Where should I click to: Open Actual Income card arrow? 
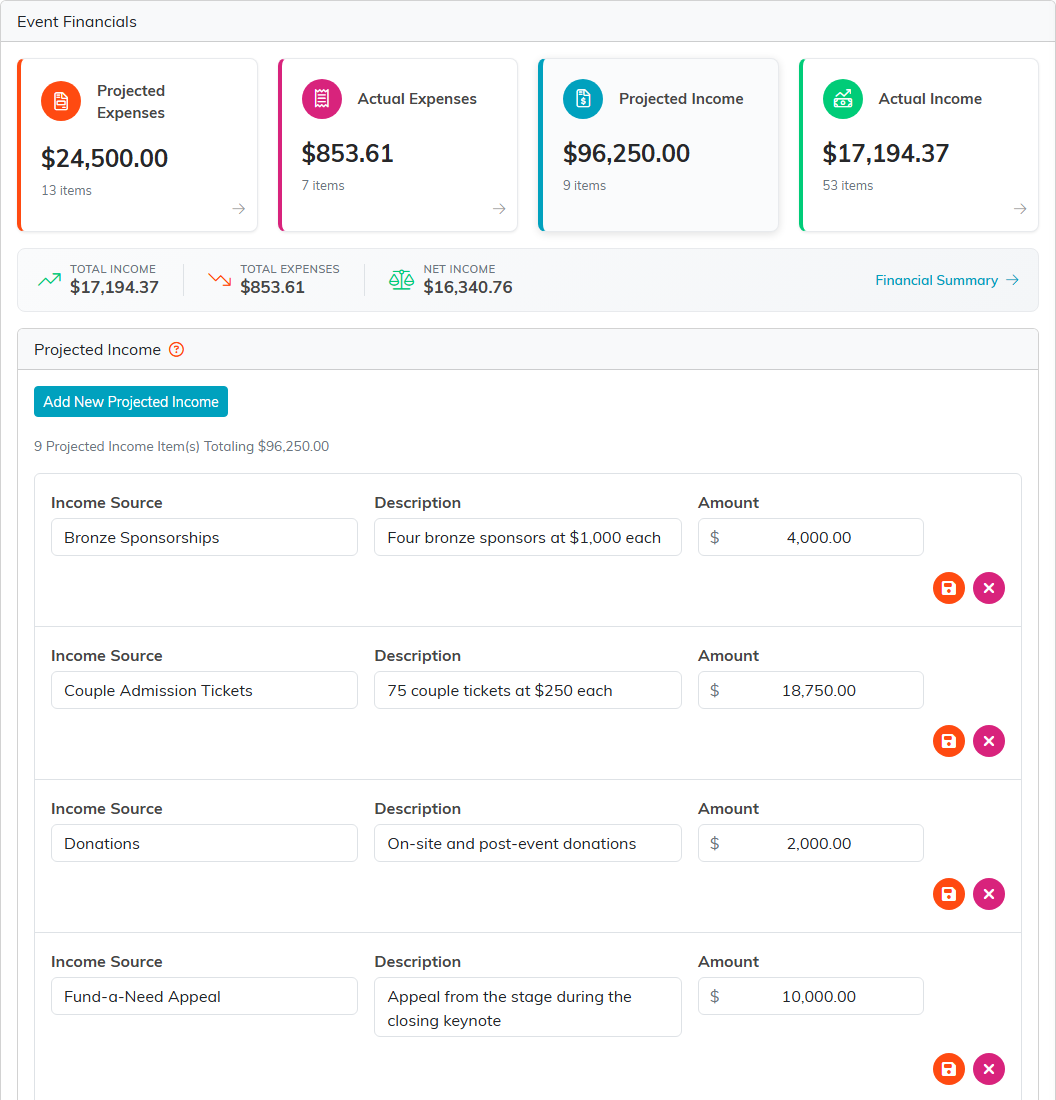coord(1020,209)
